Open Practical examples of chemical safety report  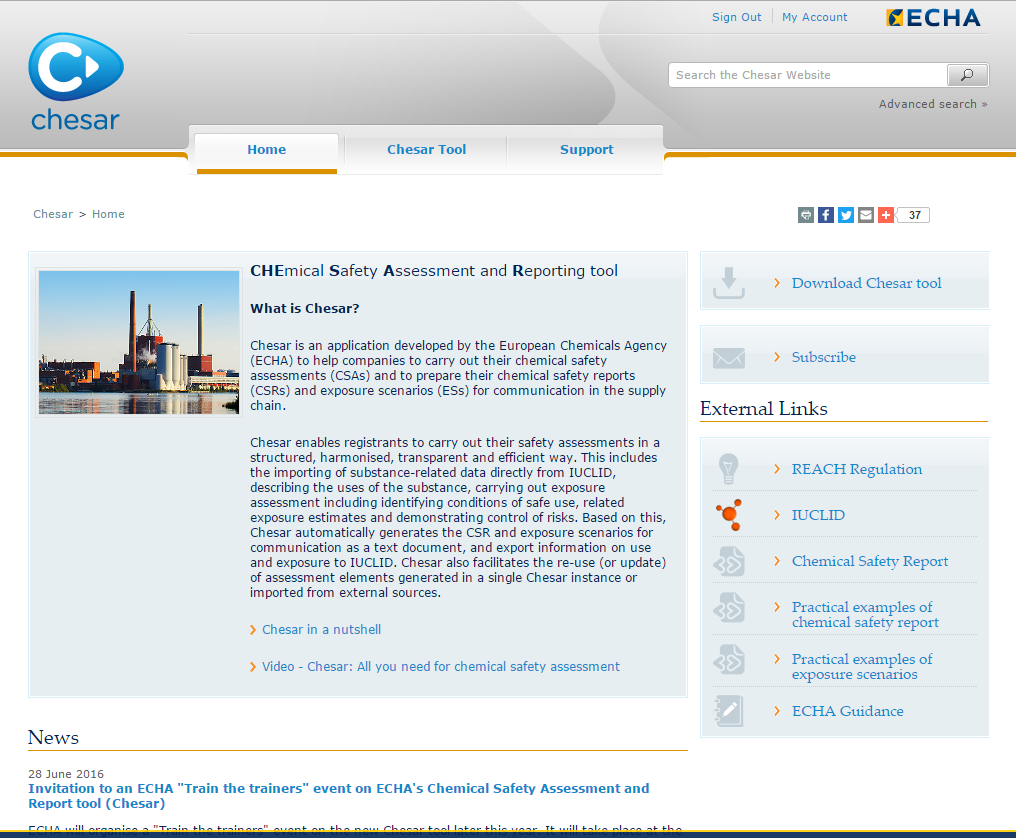865,614
